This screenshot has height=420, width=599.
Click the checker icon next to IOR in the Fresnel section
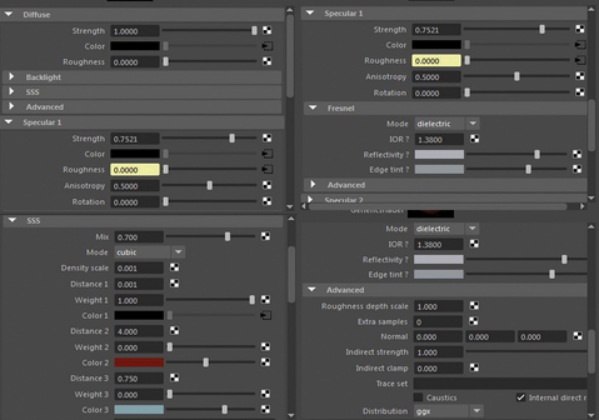coord(474,139)
